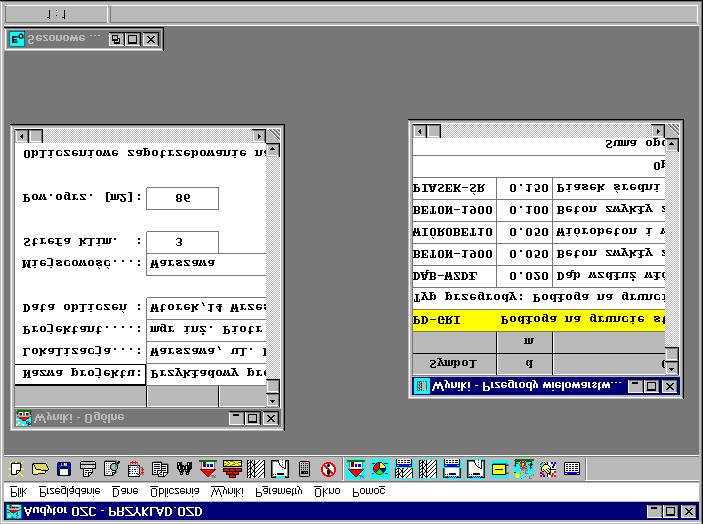Click the Strefa klim. field showing 3
The width and height of the screenshot is (703, 524).
click(x=182, y=242)
